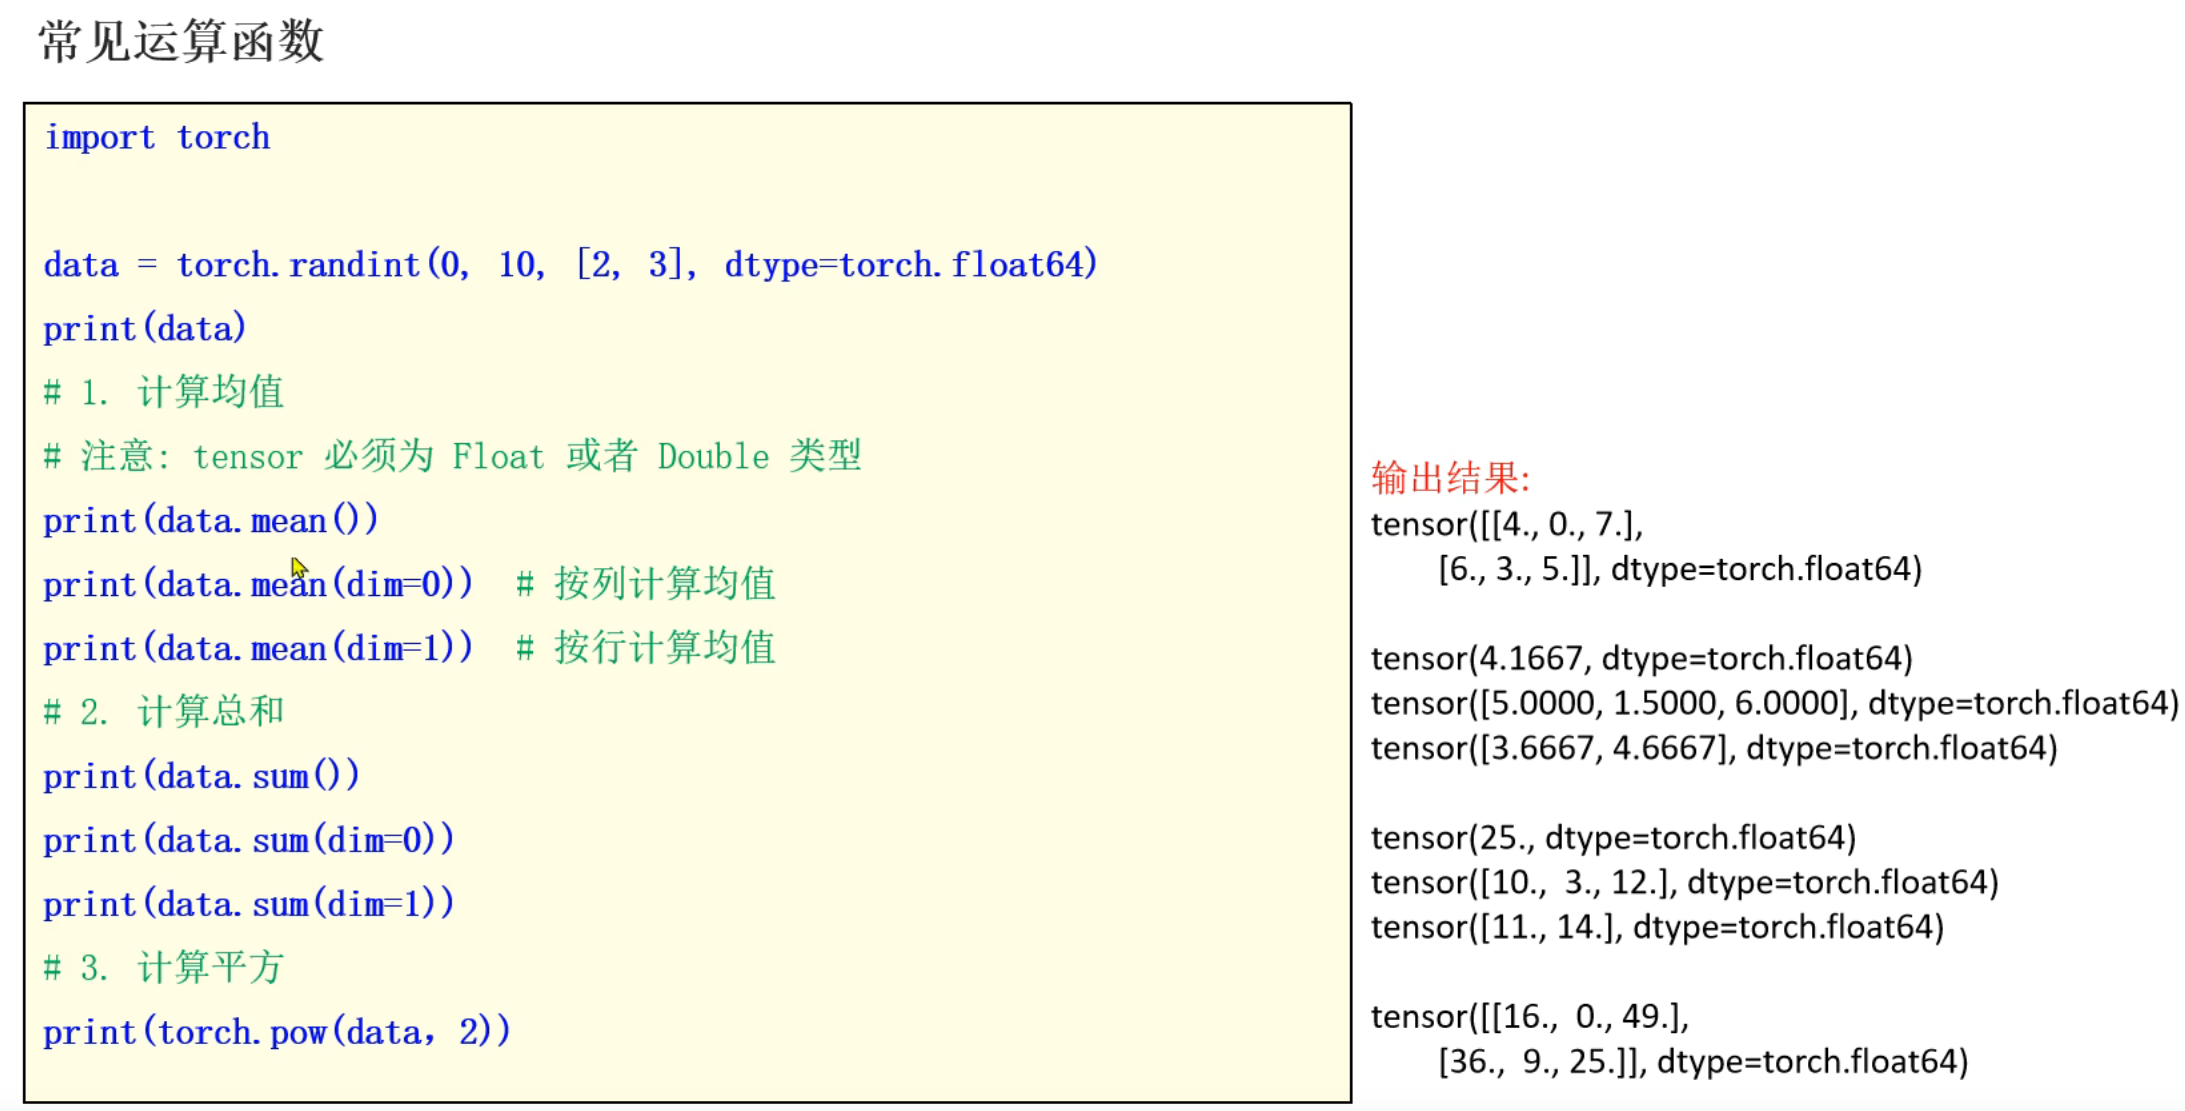Image resolution: width=2185 pixels, height=1111 pixels.
Task: Click the torch.randint data assignment line
Action: coord(570,265)
